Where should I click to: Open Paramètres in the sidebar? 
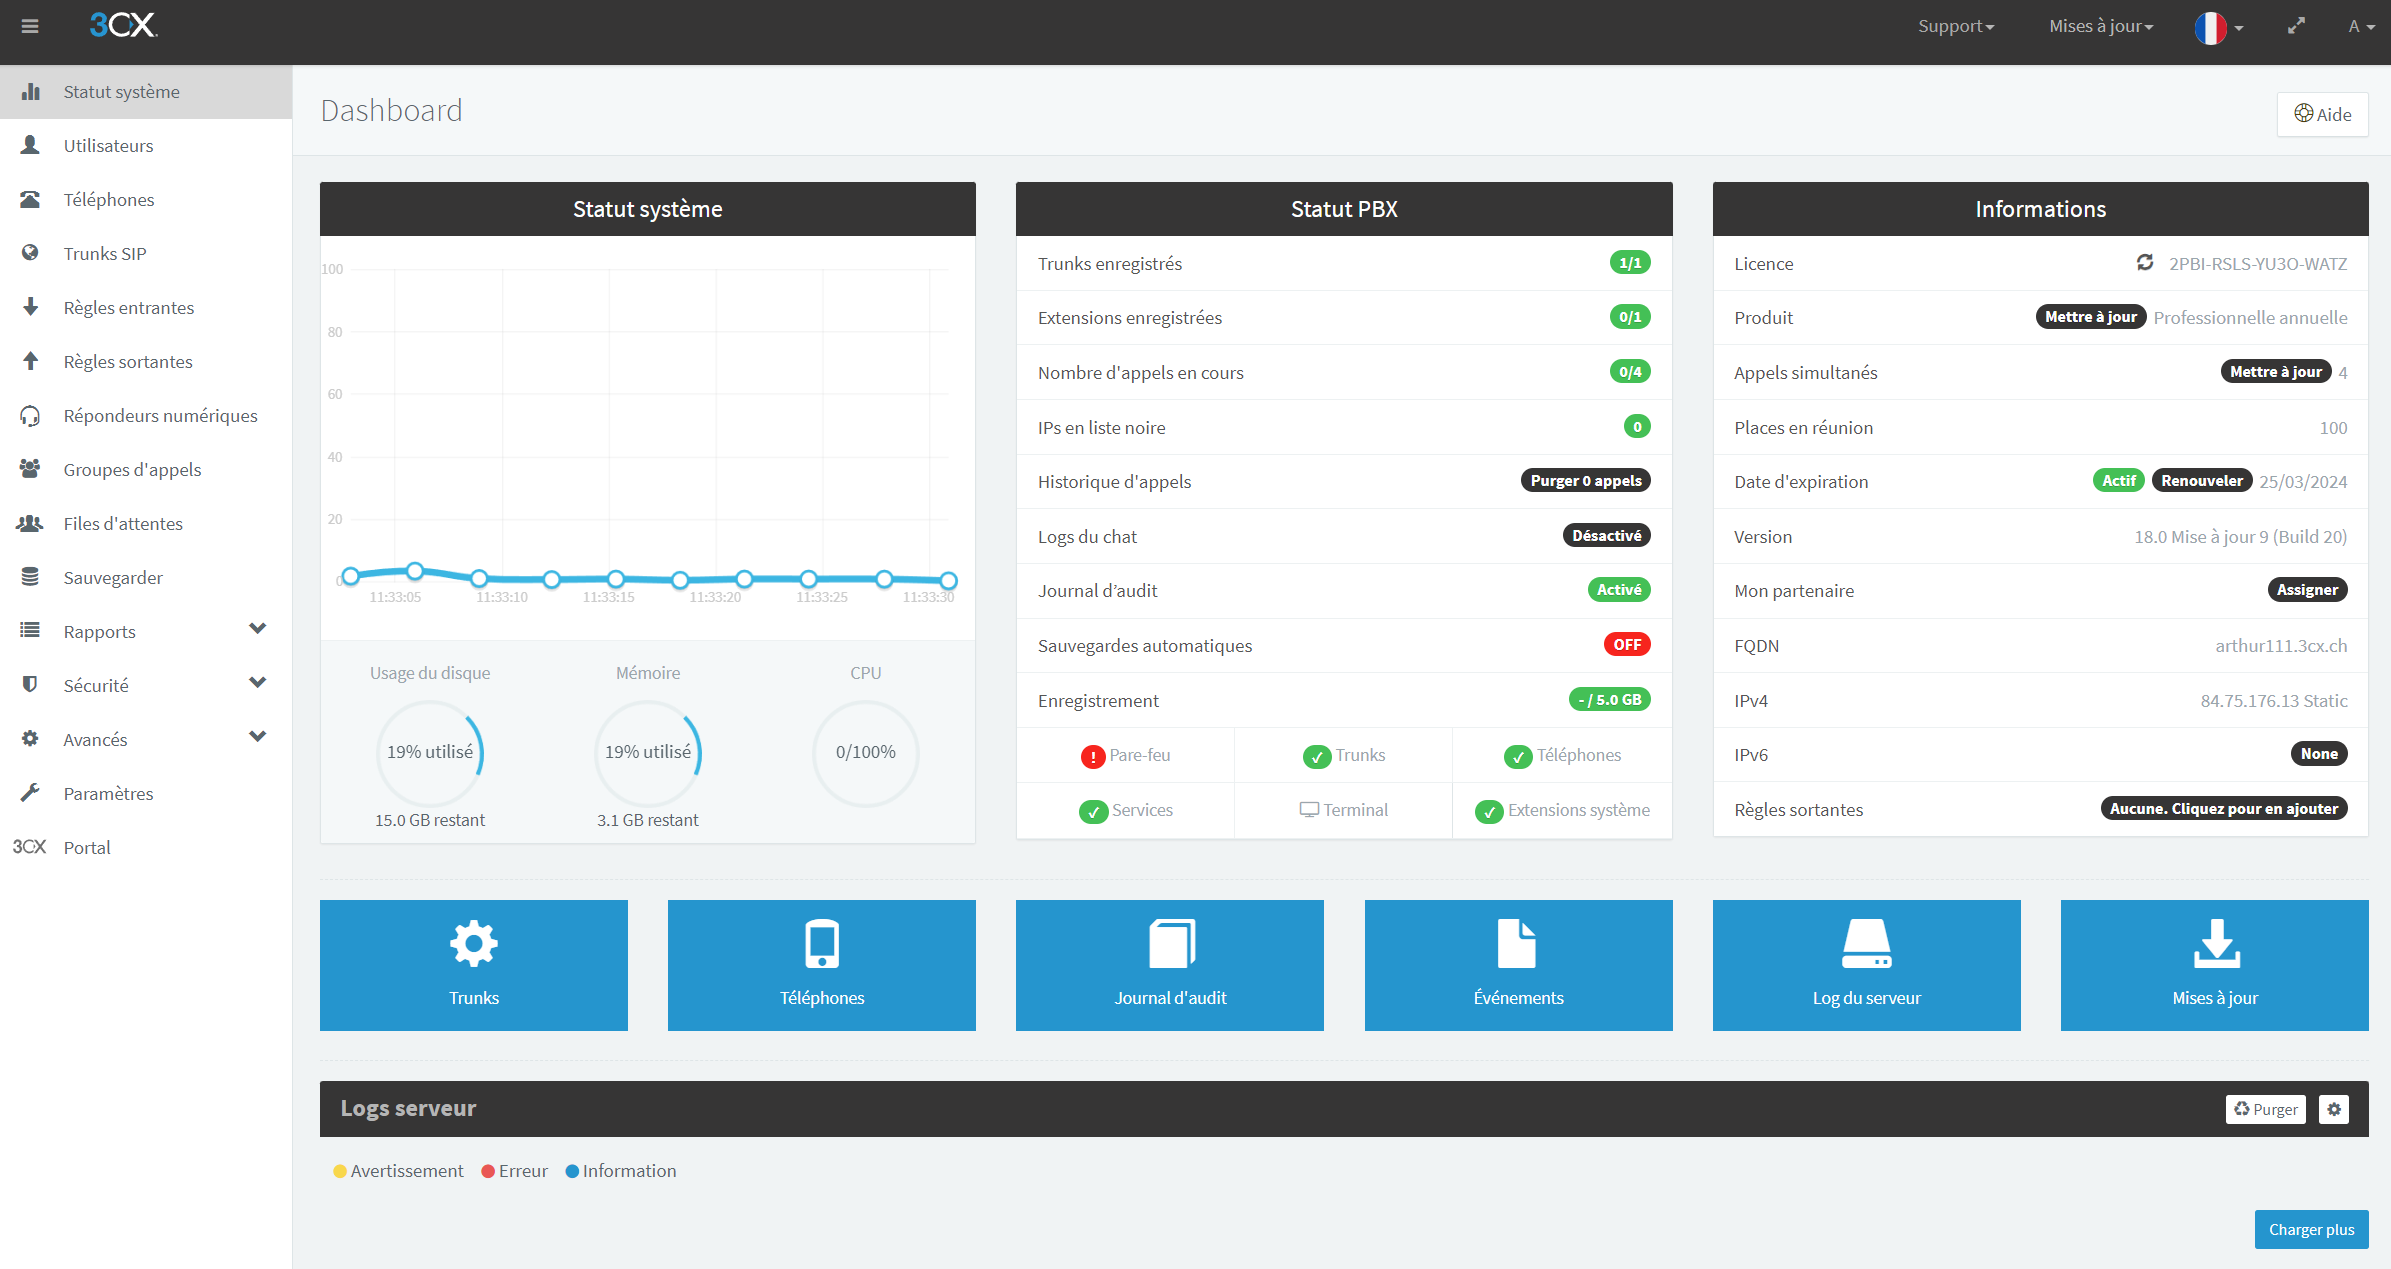click(146, 794)
